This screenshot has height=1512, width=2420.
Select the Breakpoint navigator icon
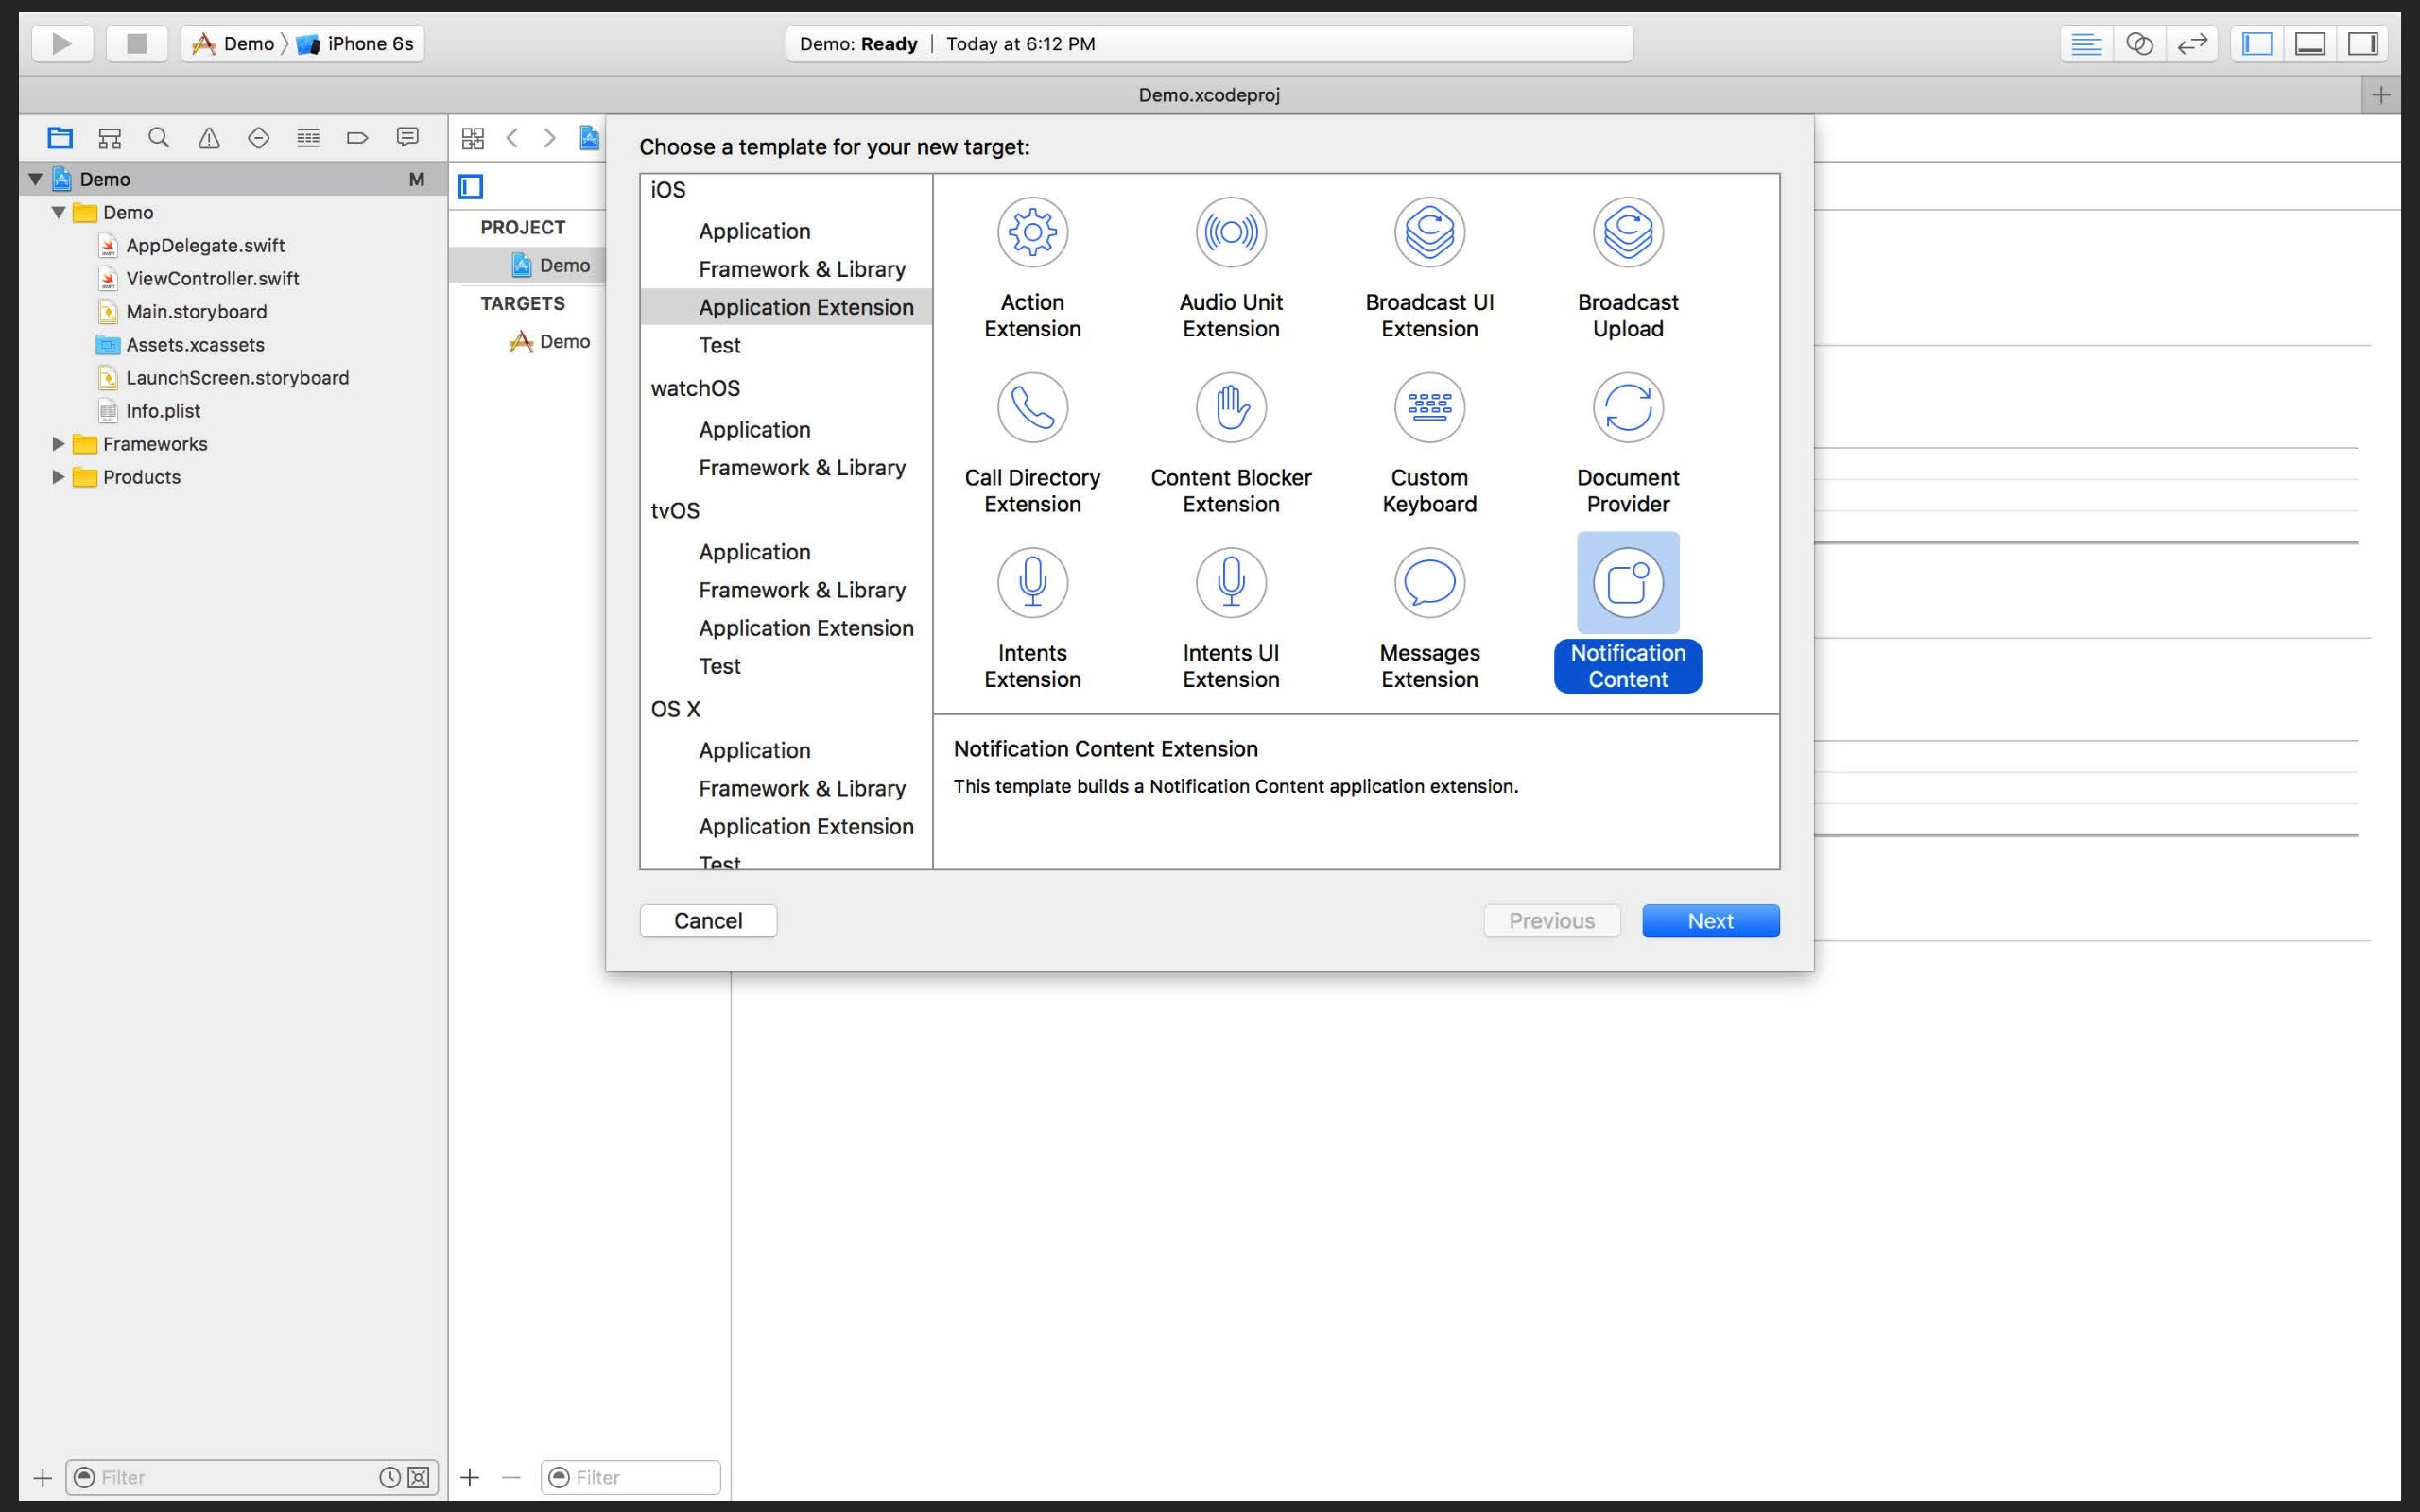tap(357, 138)
